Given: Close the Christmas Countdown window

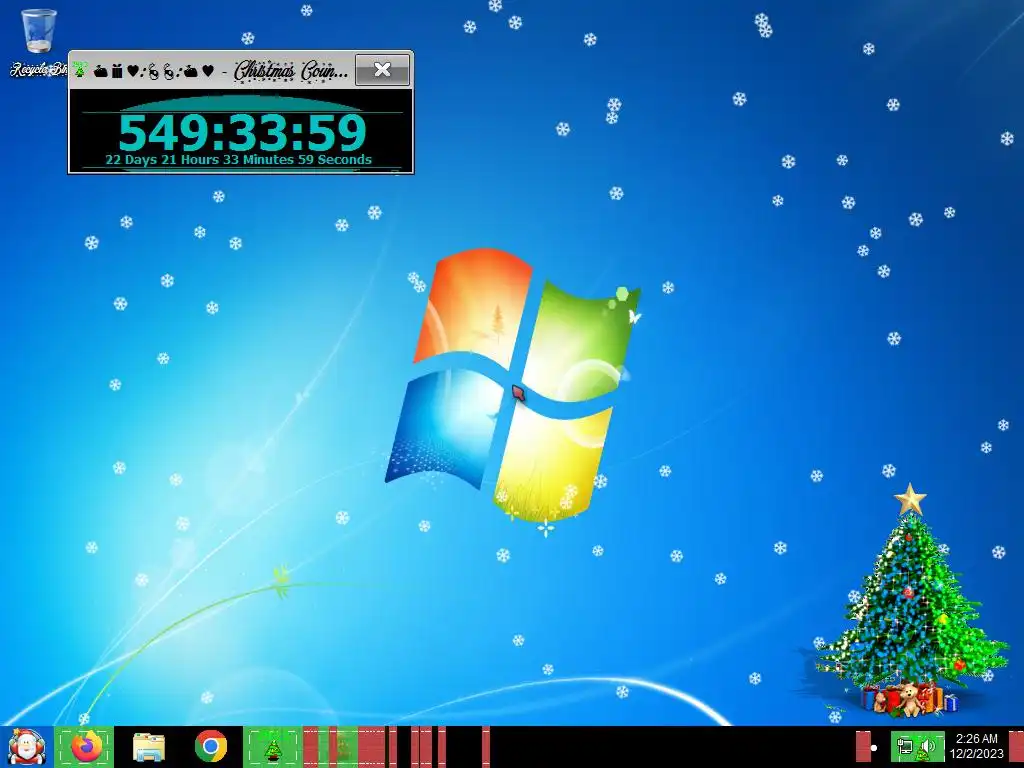Looking at the screenshot, I should tap(383, 70).
